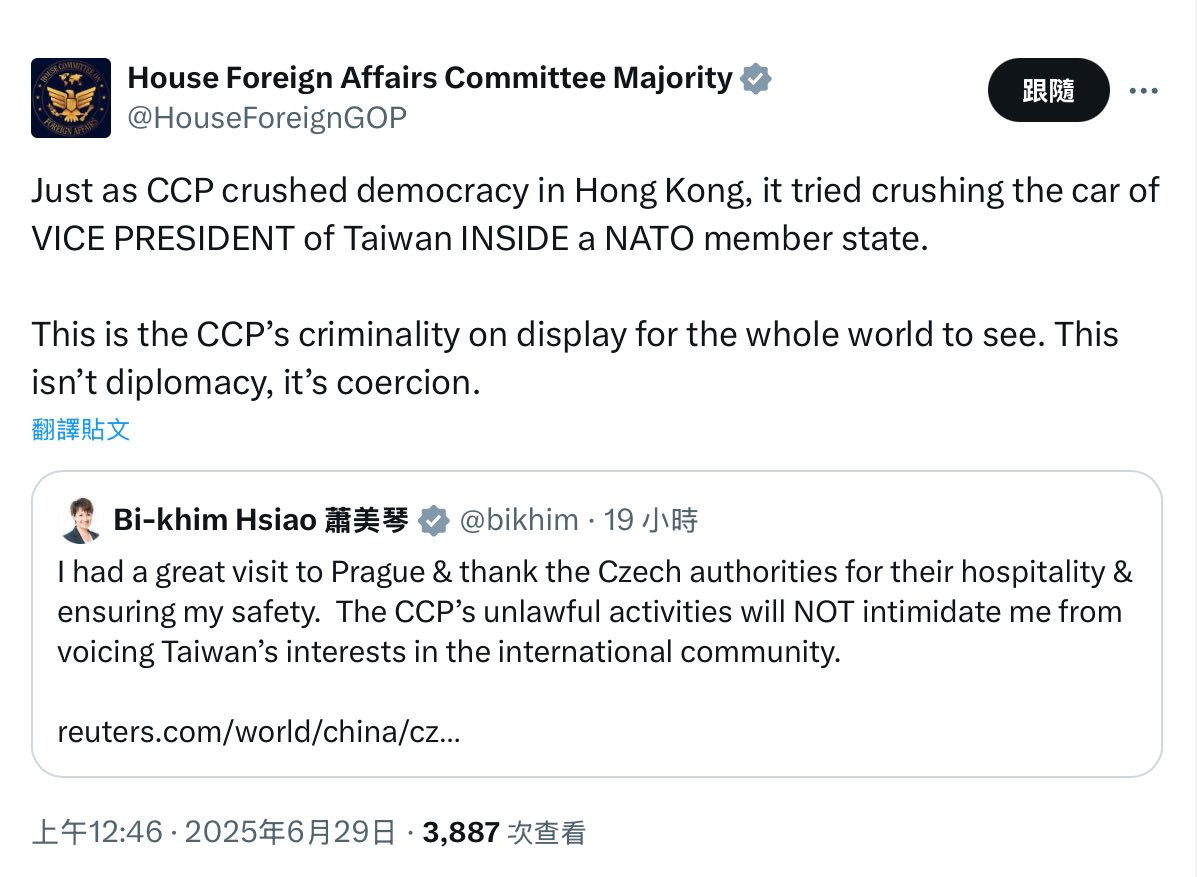This screenshot has width=1199, height=877.
Task: Click the 3,887 次查看 view count
Action: (x=504, y=832)
